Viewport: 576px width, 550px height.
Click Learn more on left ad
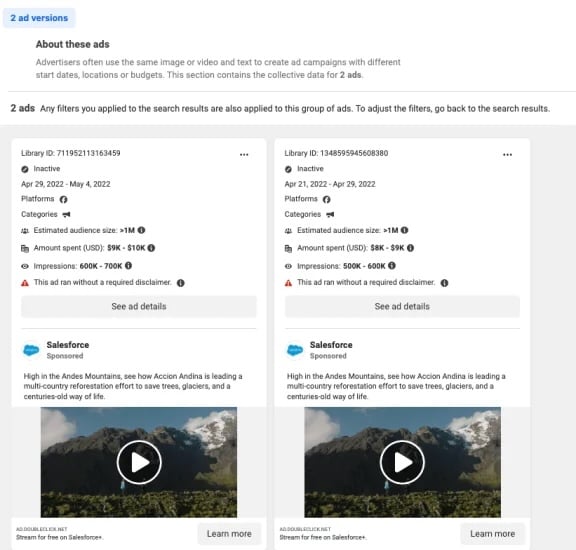[x=229, y=533]
